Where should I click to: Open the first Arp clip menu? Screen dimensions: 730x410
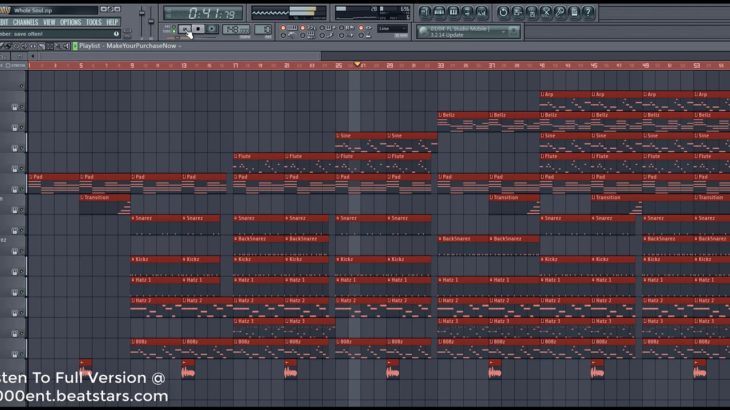click(x=542, y=94)
